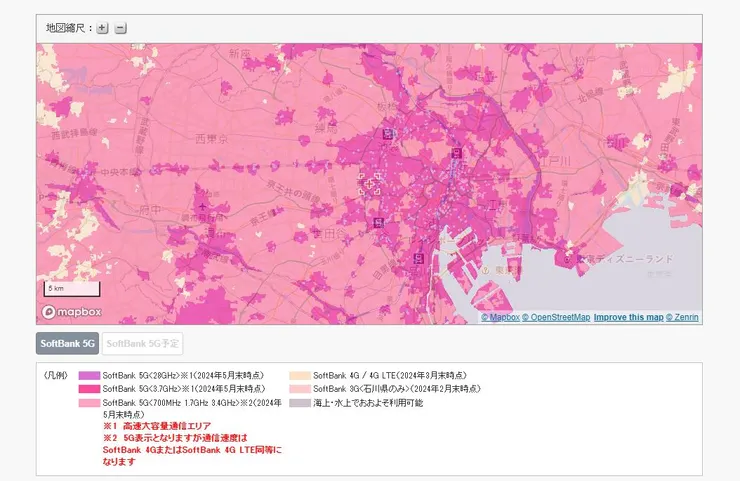The image size is (740, 481).
Task: Click the gray 海上・水上 legend swatch
Action: click(300, 403)
